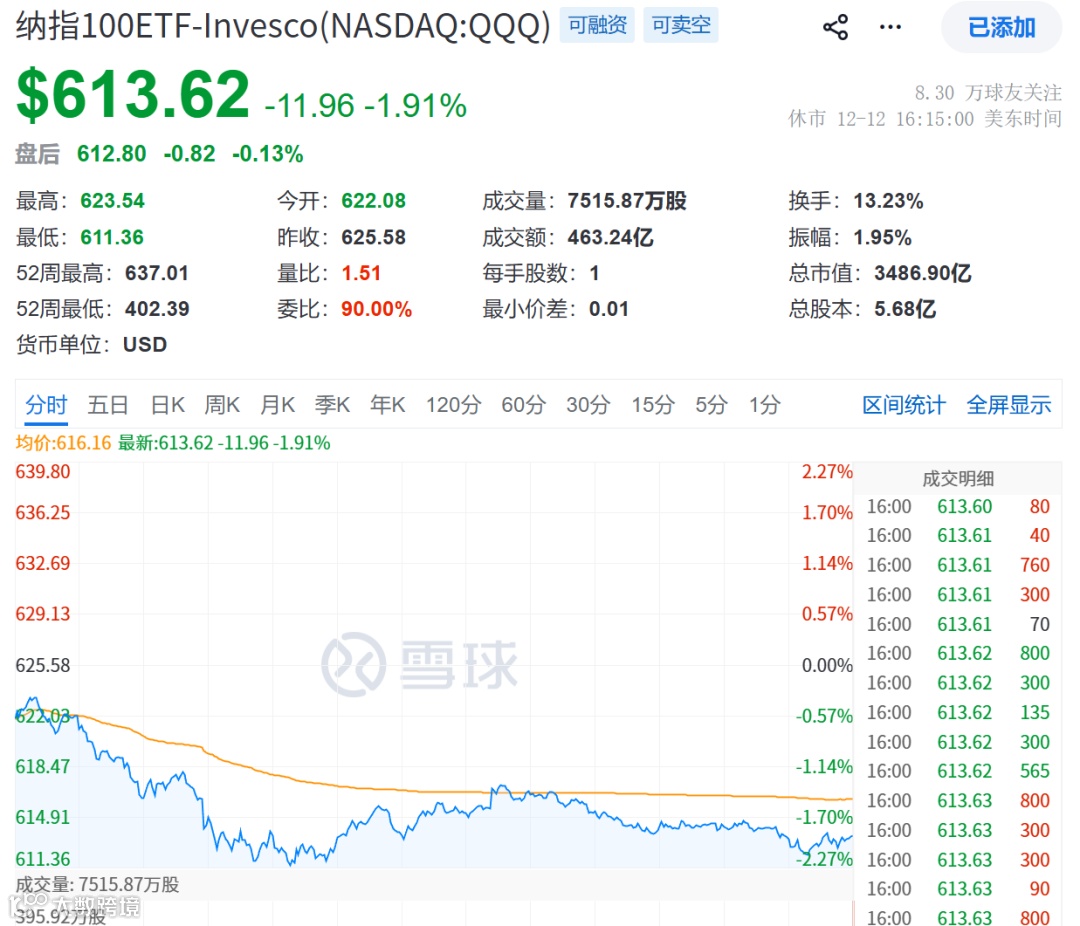Click the current price $613.62
The height and width of the screenshot is (926, 1080).
pyautogui.click(x=133, y=94)
